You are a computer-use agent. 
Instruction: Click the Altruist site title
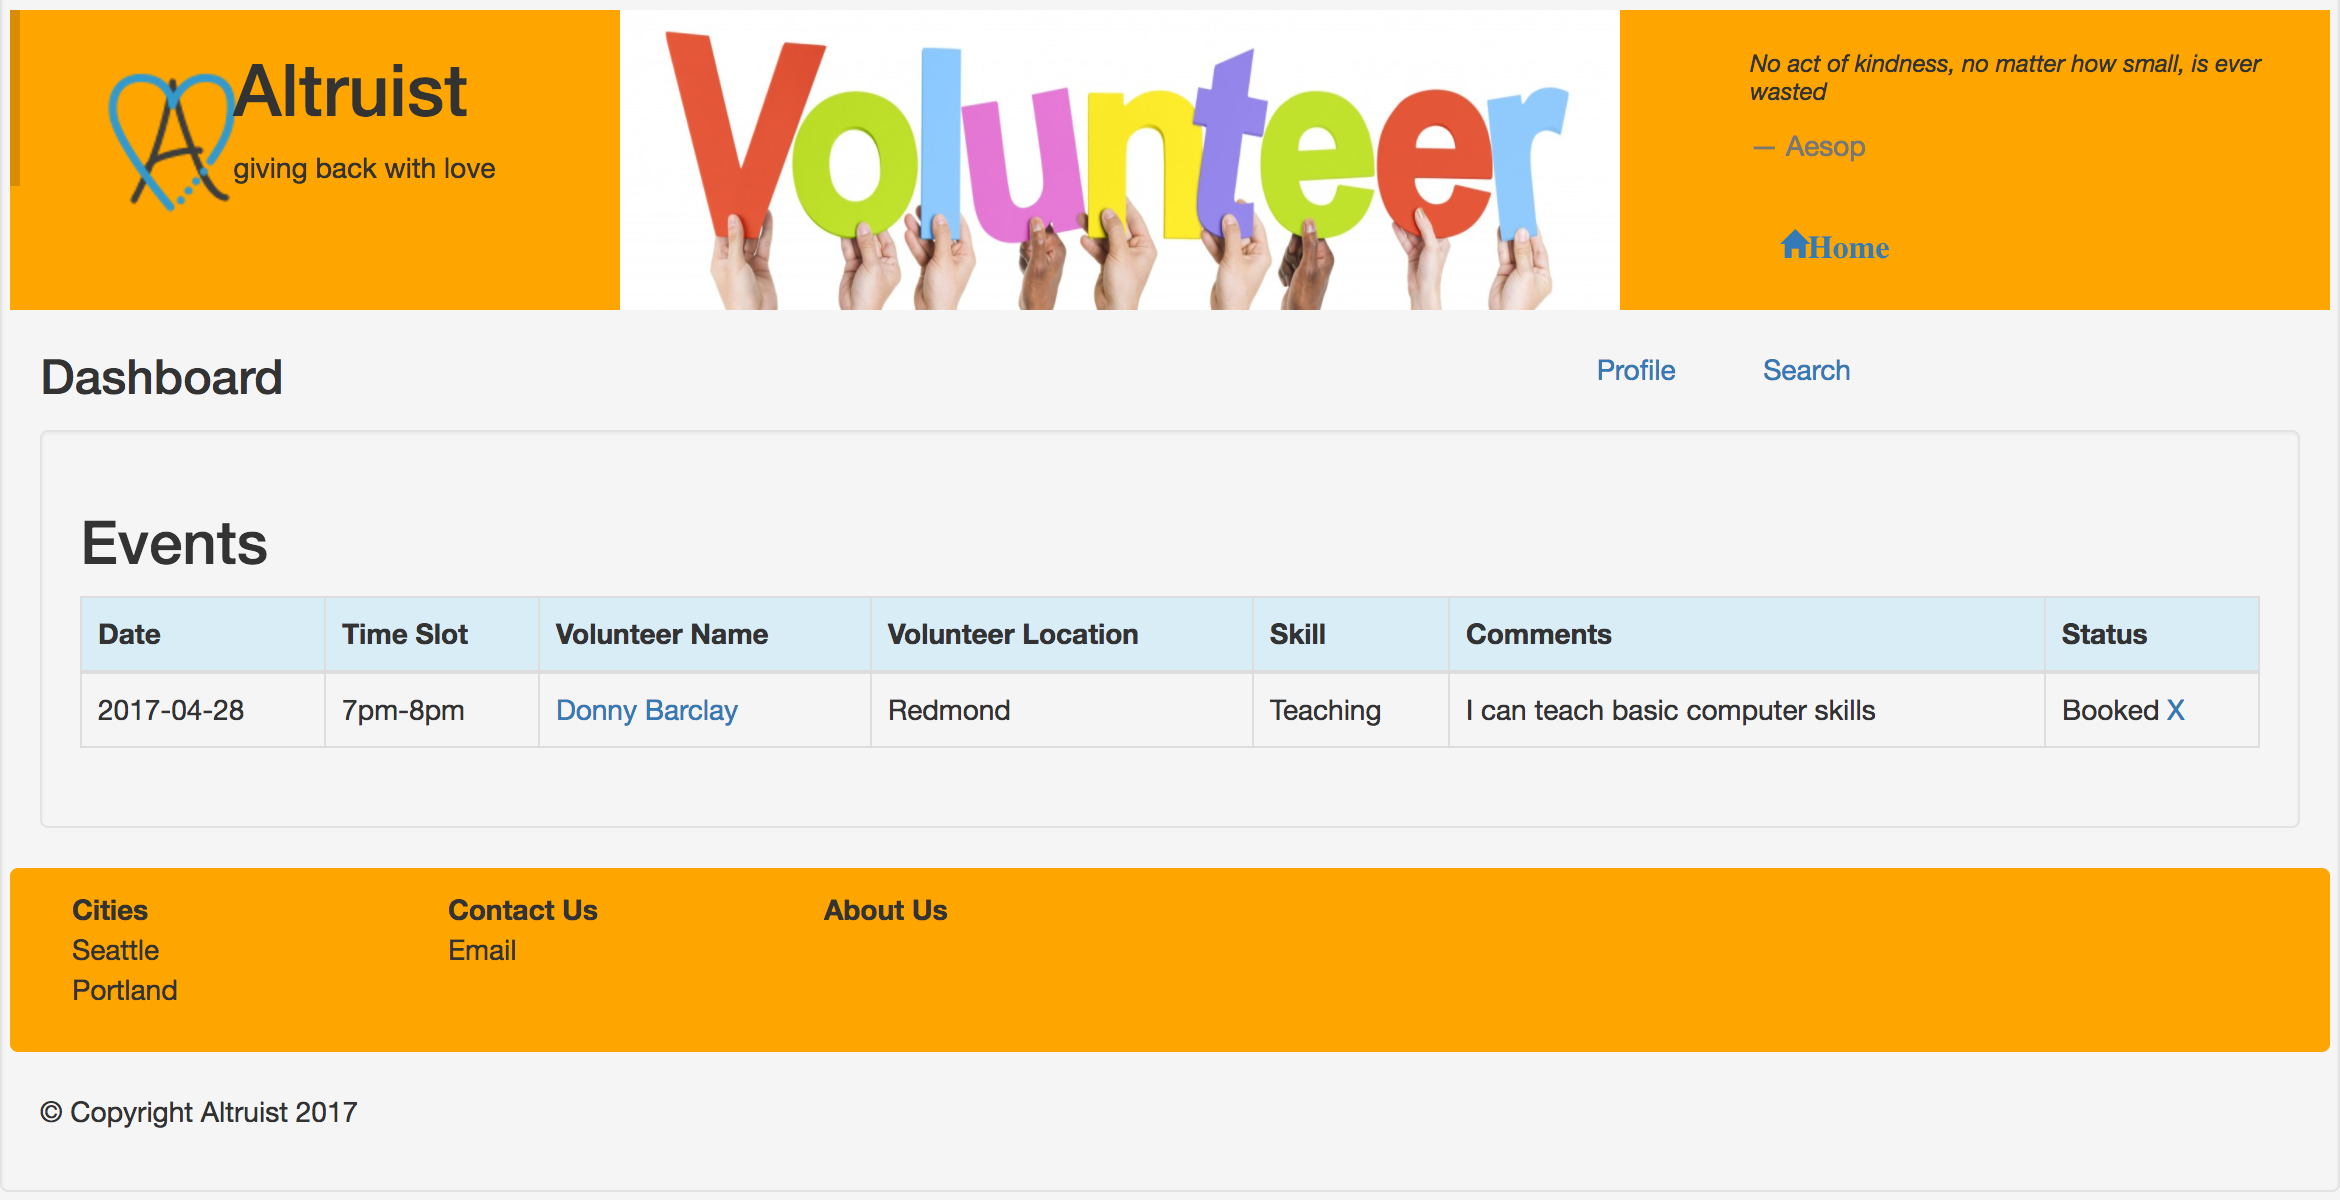coord(351,92)
